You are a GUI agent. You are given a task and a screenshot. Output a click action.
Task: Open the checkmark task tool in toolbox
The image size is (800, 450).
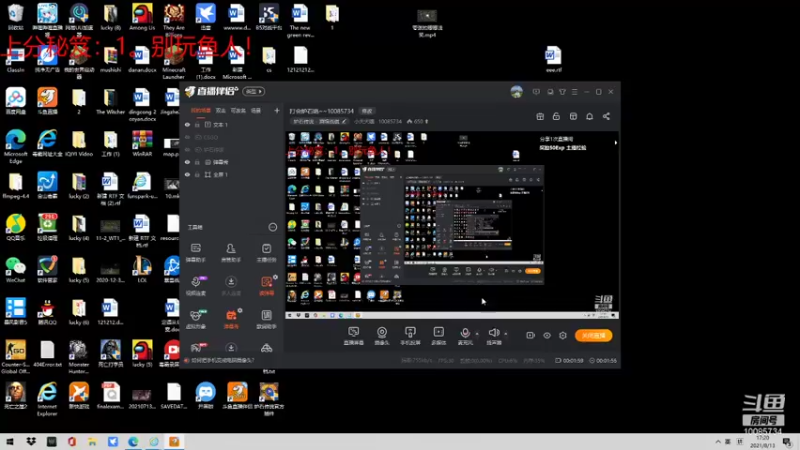[x=266, y=253]
